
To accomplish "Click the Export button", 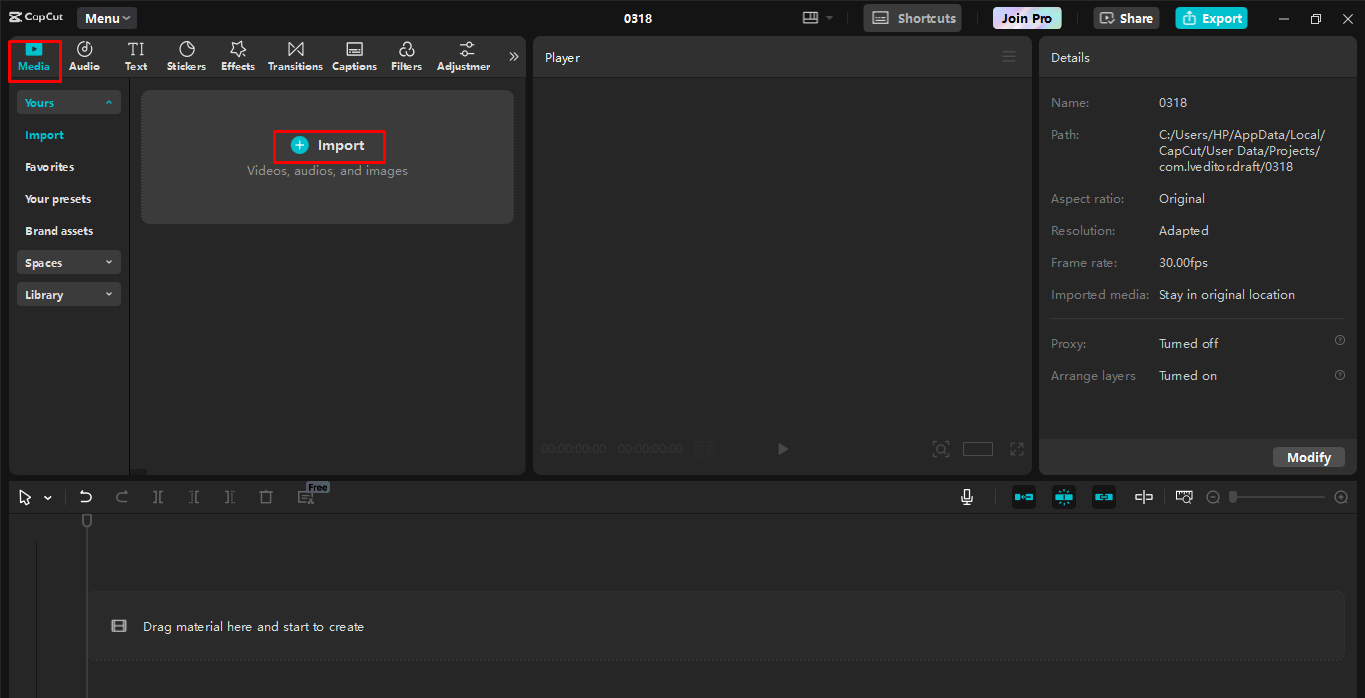I will click(x=1212, y=18).
